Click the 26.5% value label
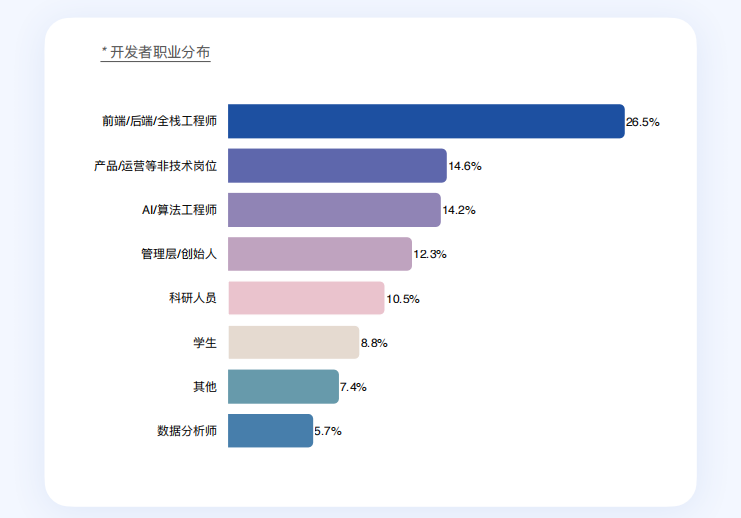This screenshot has height=518, width=741. pos(643,122)
